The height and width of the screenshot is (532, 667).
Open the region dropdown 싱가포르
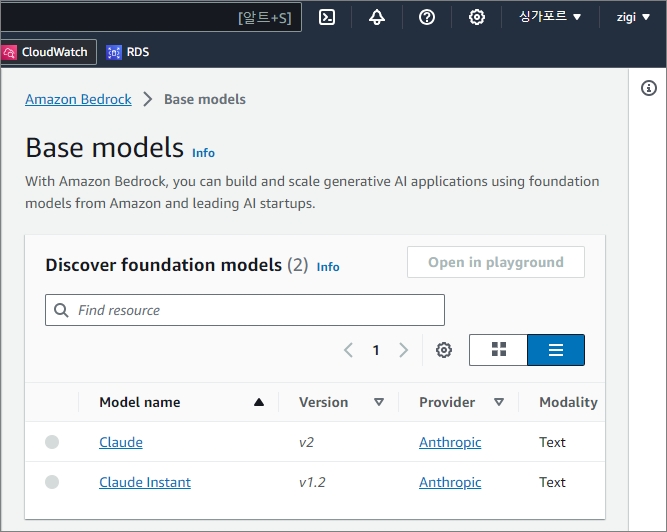coord(550,17)
